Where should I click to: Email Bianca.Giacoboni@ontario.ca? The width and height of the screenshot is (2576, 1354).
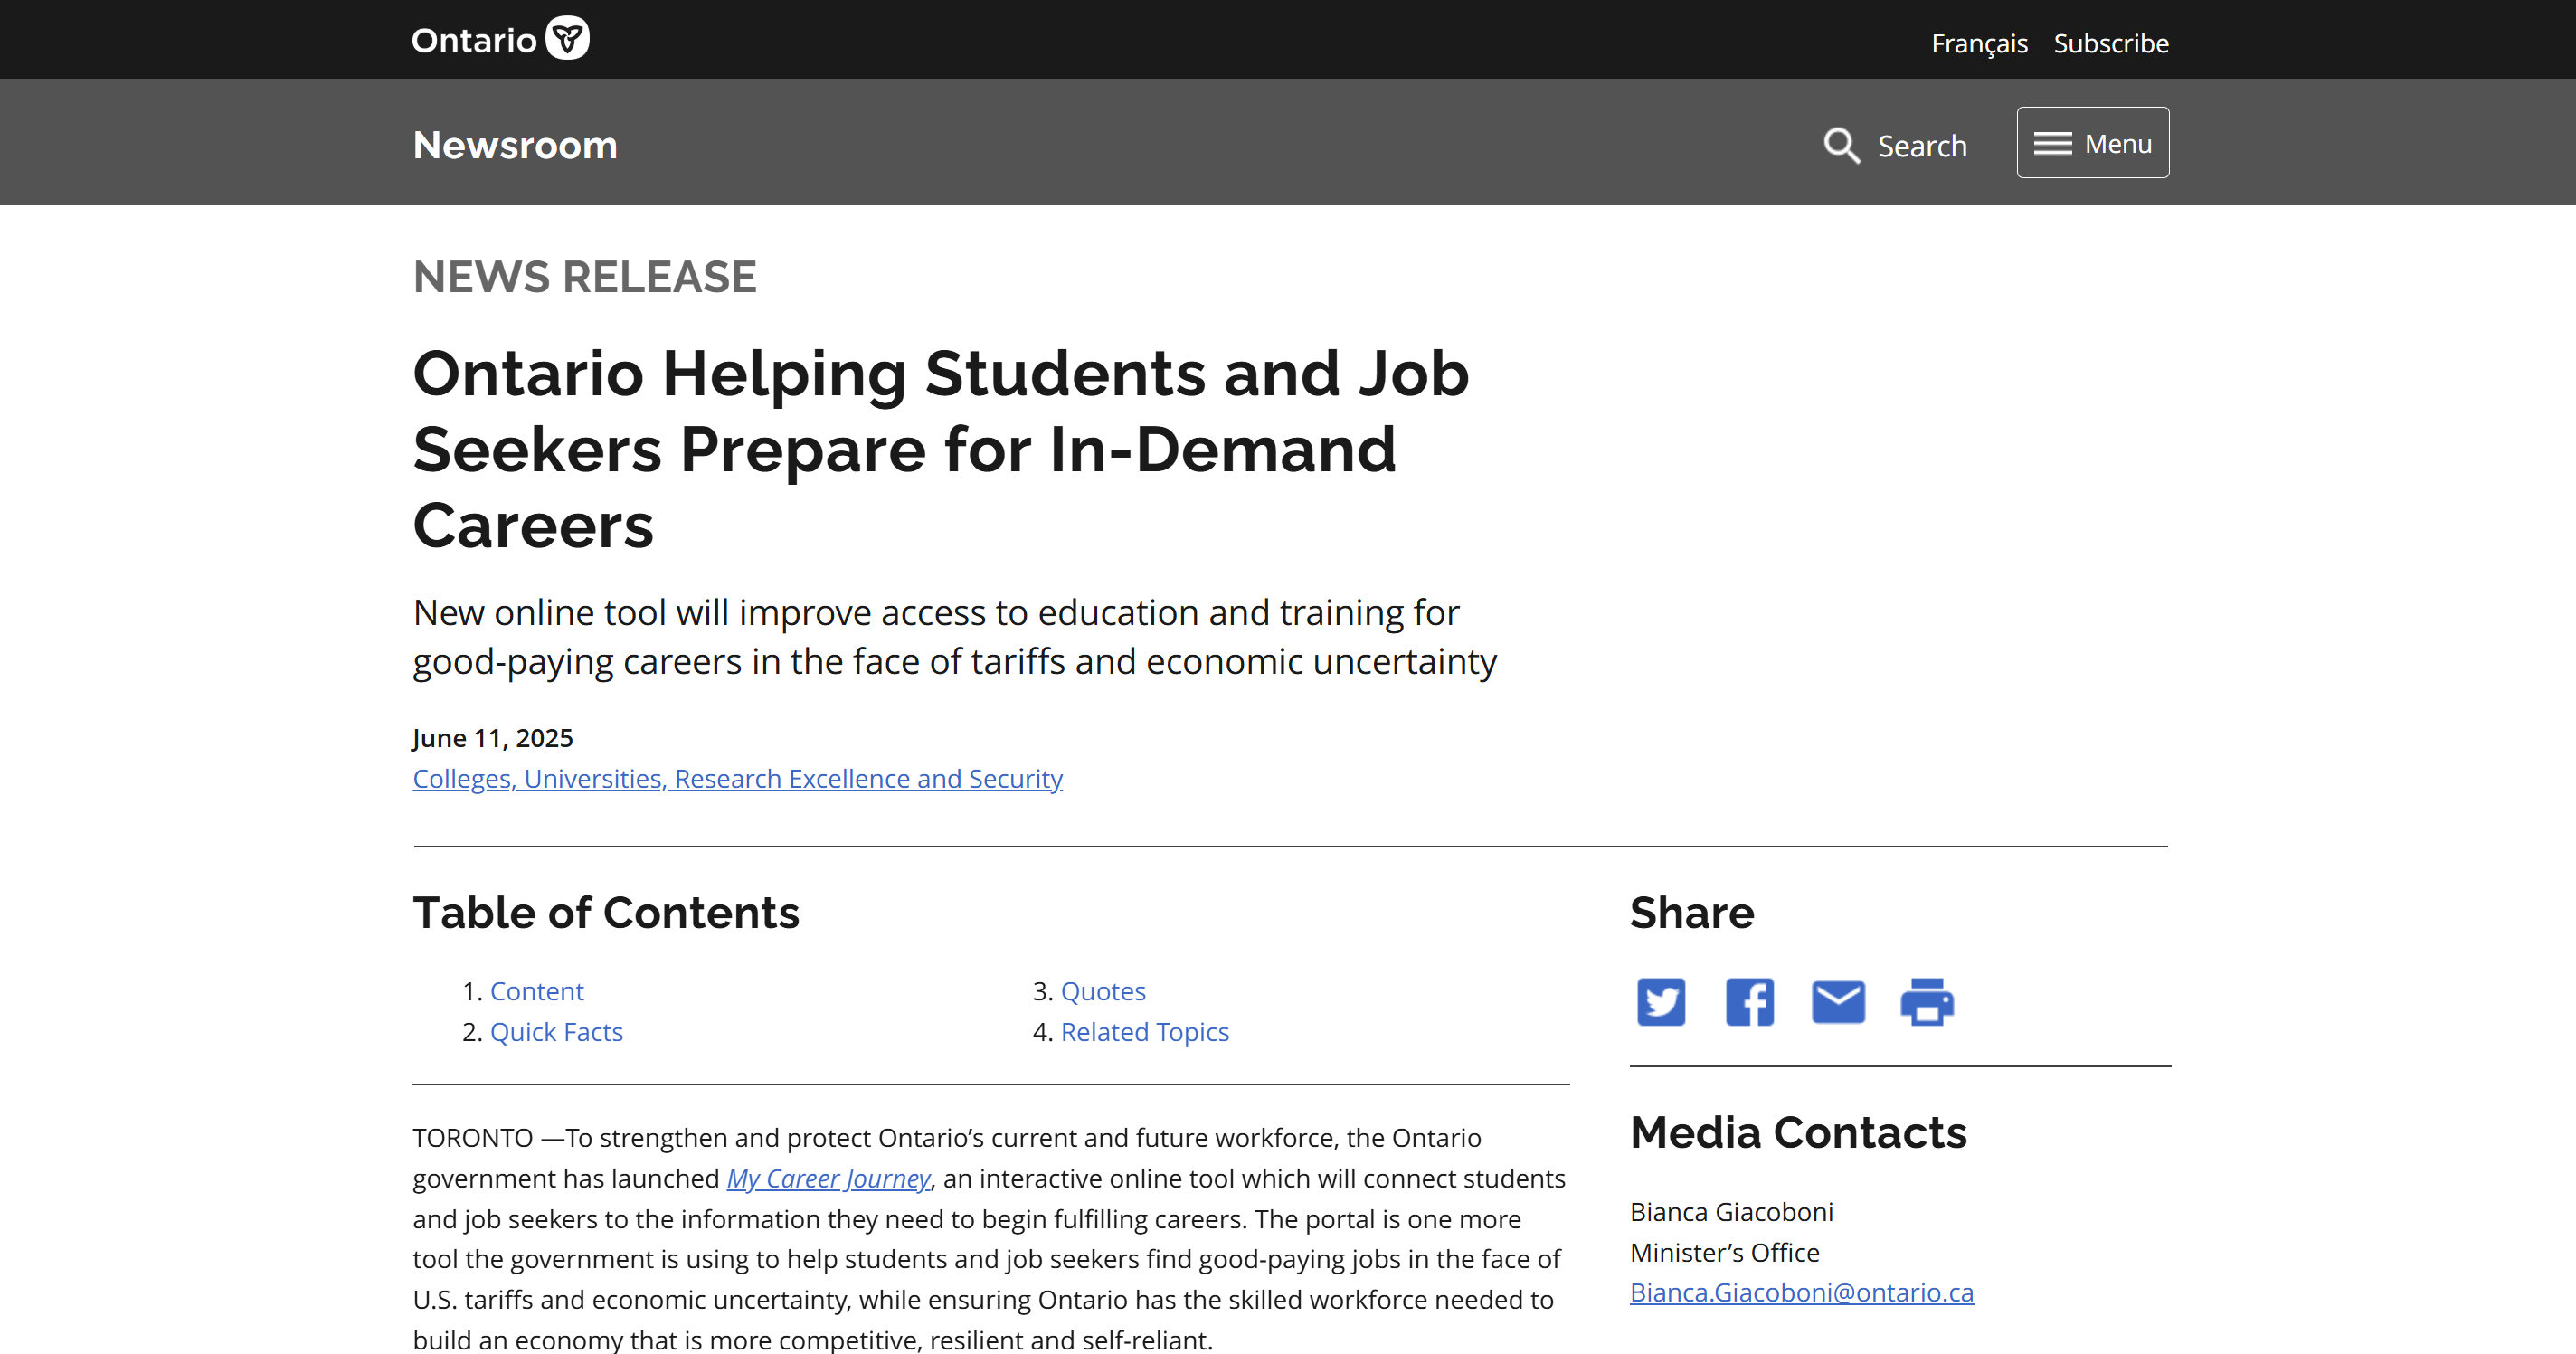coord(1802,1292)
